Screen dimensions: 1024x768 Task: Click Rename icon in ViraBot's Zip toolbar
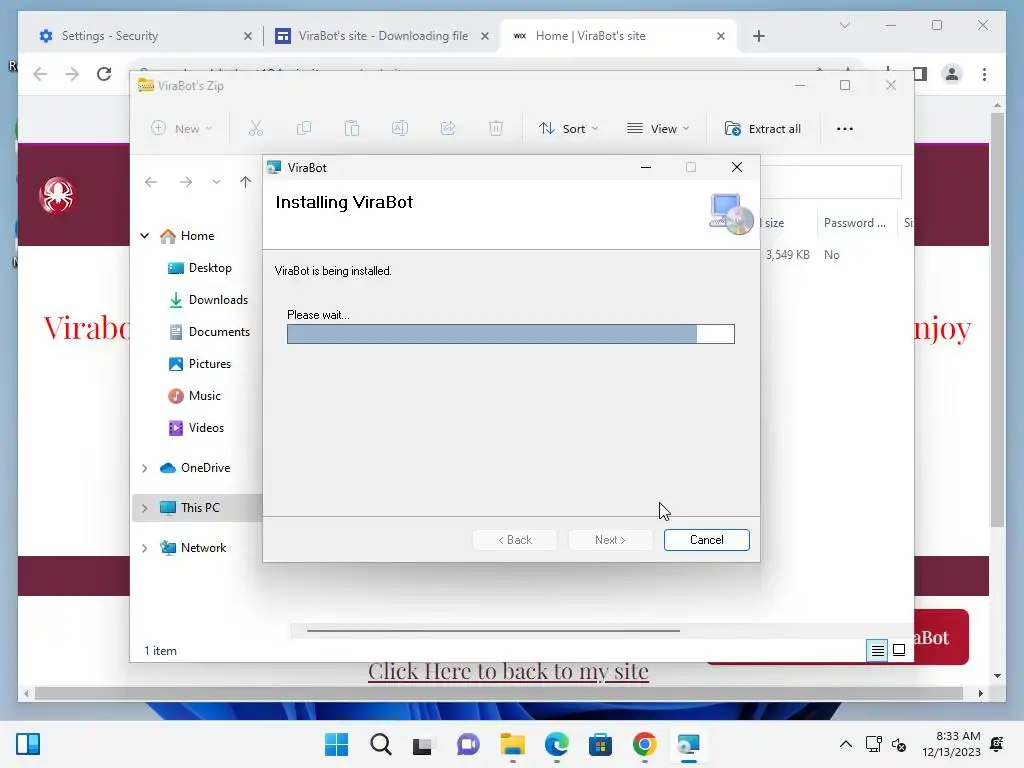click(x=400, y=129)
